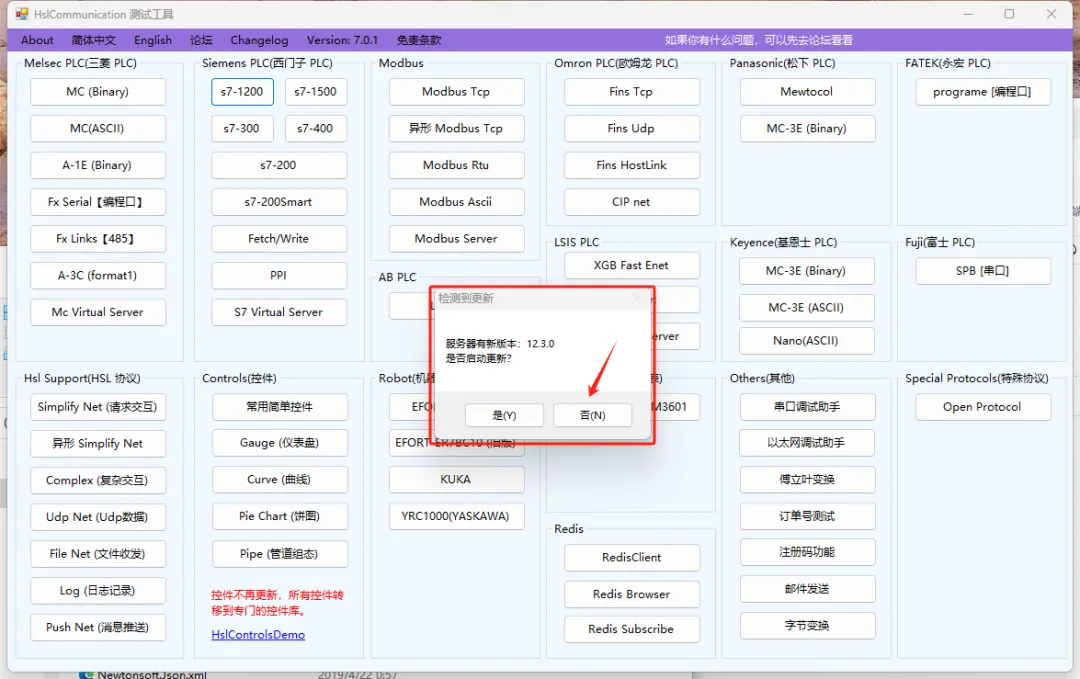
Task: Open Panasonic Mewtocol test
Action: click(x=807, y=92)
